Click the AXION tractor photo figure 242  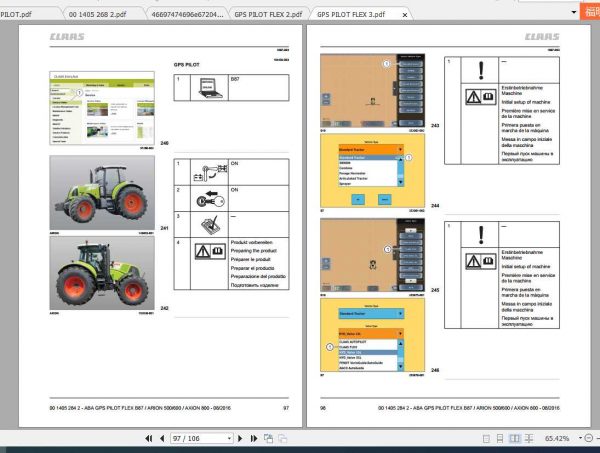click(x=102, y=273)
